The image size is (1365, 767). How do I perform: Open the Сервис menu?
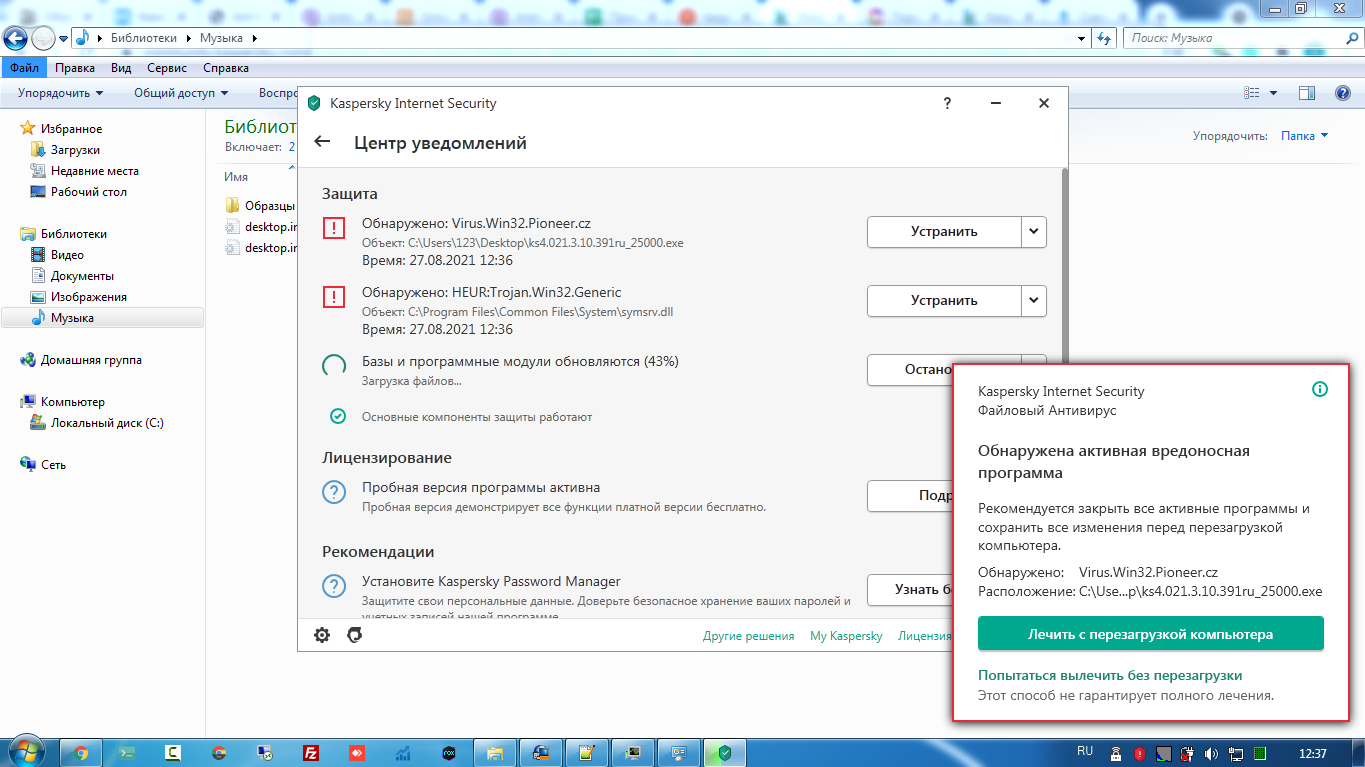coord(166,68)
